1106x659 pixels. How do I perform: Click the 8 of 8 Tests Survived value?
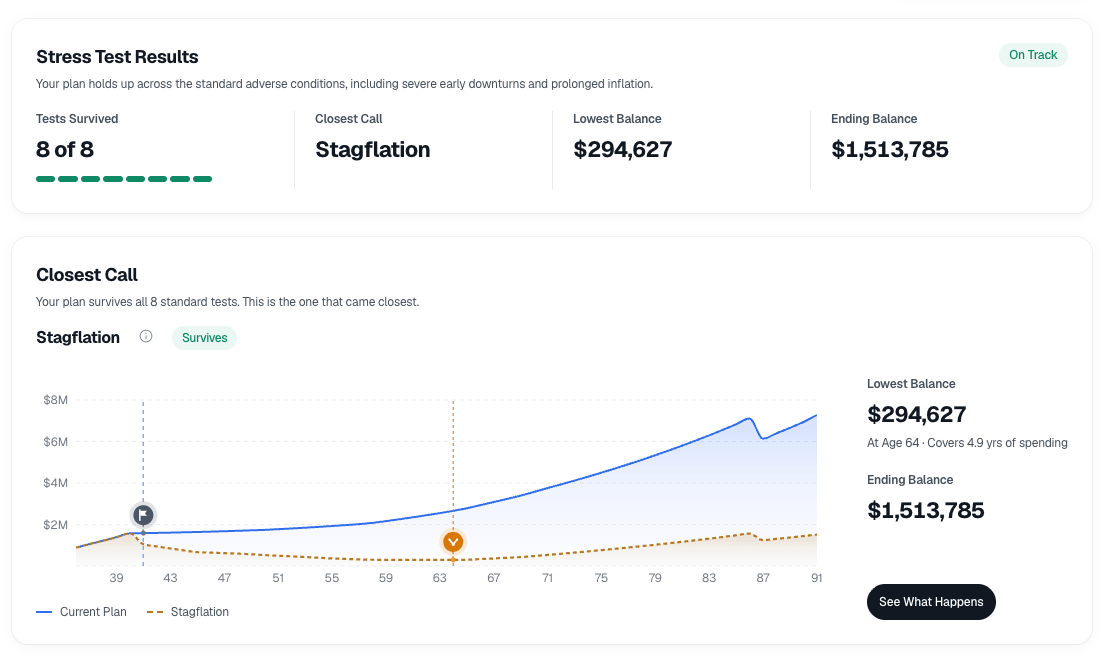65,150
